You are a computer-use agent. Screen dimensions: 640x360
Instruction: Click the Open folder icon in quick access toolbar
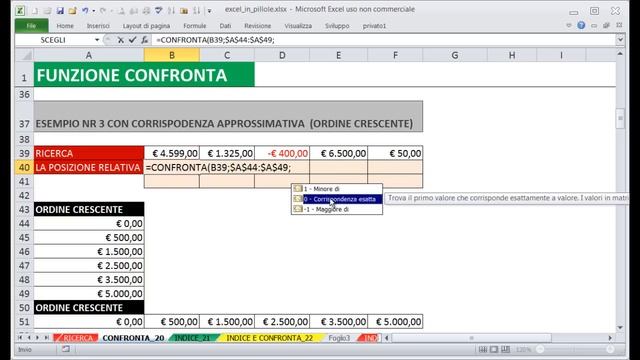coord(72,11)
